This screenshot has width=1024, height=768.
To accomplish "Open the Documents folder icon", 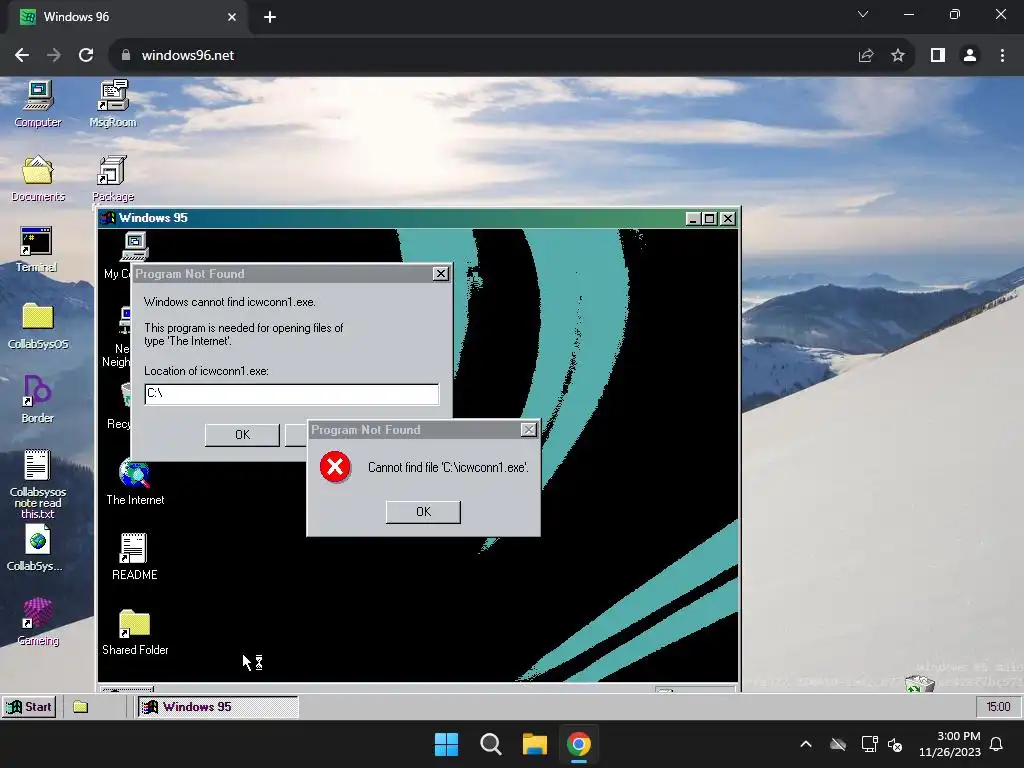I will (38, 178).
